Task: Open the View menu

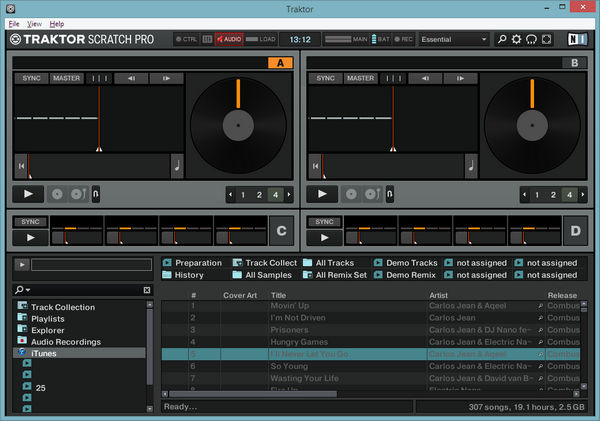Action: 35,23
